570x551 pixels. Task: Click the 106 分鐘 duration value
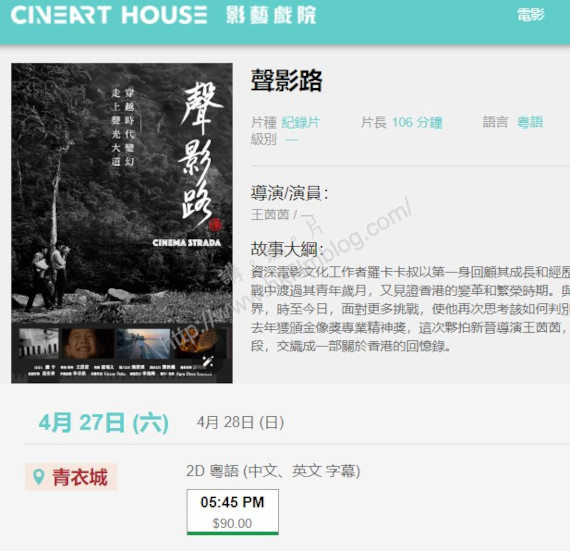tap(417, 122)
